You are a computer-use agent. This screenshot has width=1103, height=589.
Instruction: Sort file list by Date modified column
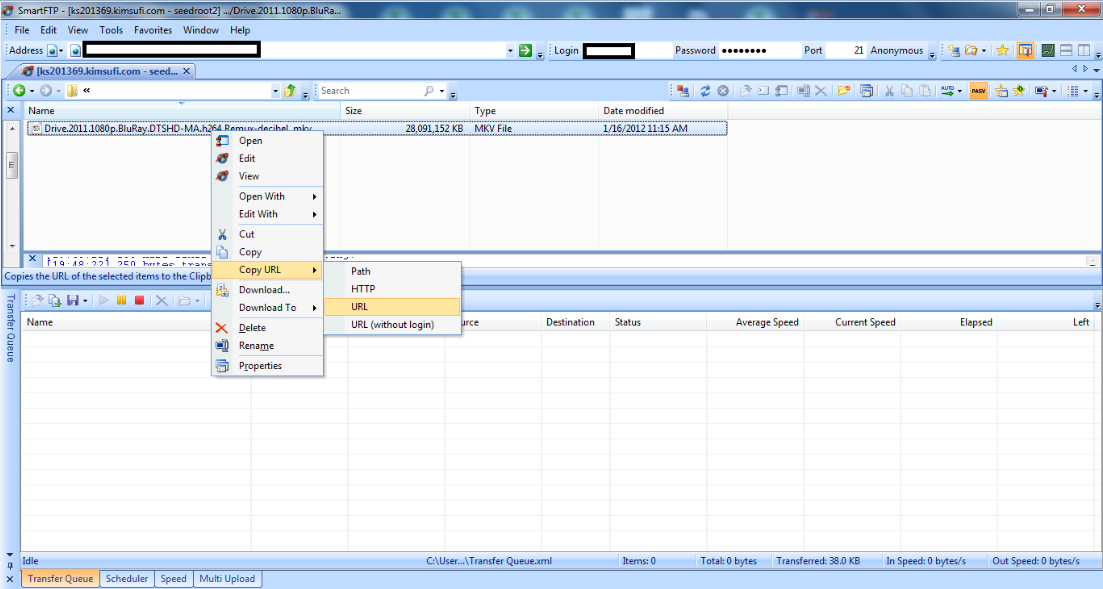coord(663,110)
